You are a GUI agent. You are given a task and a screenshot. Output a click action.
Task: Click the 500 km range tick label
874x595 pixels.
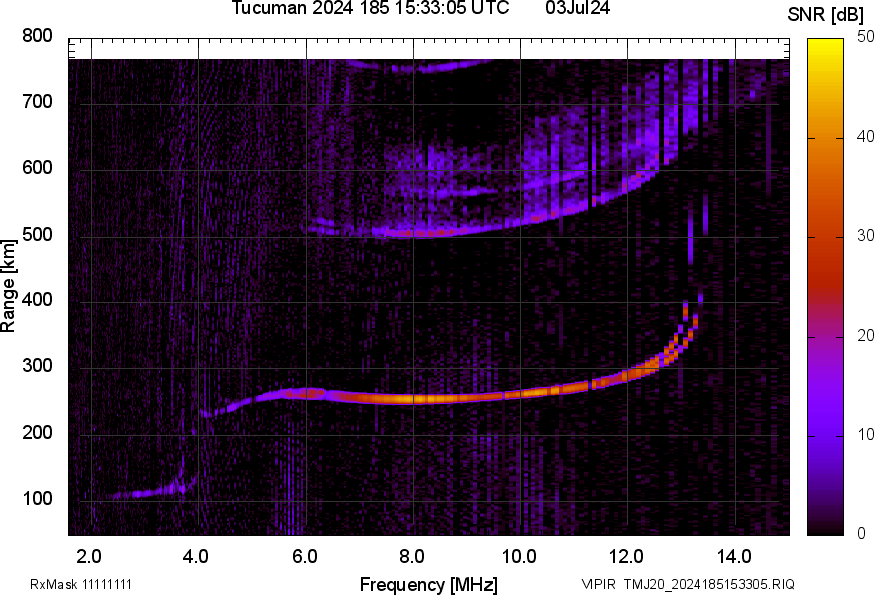37,234
